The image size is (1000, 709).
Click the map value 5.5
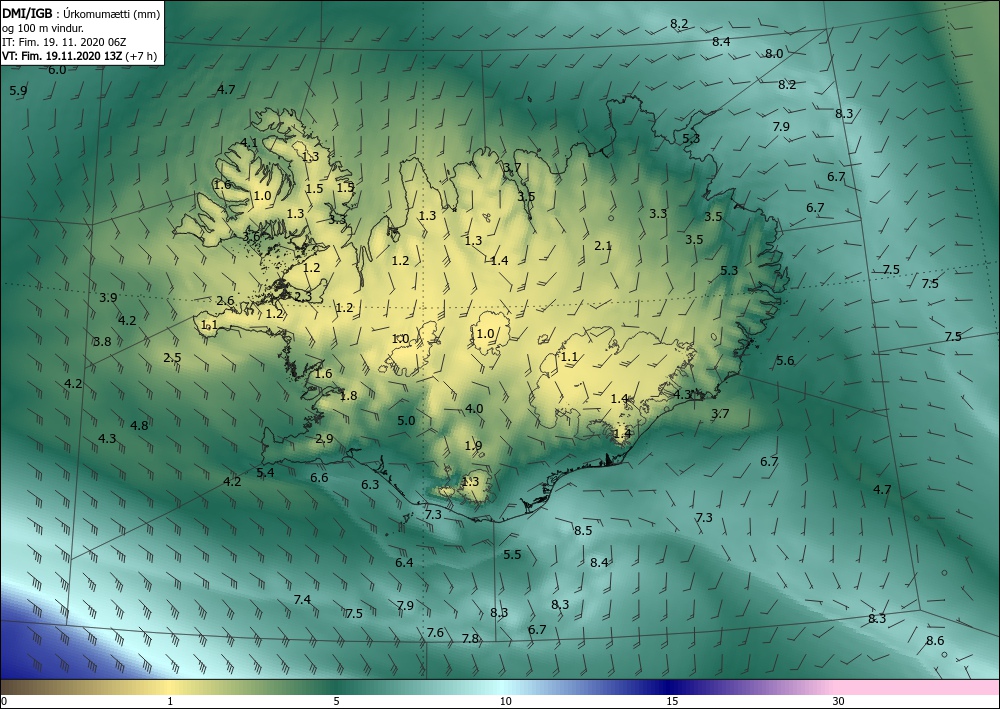tap(512, 555)
